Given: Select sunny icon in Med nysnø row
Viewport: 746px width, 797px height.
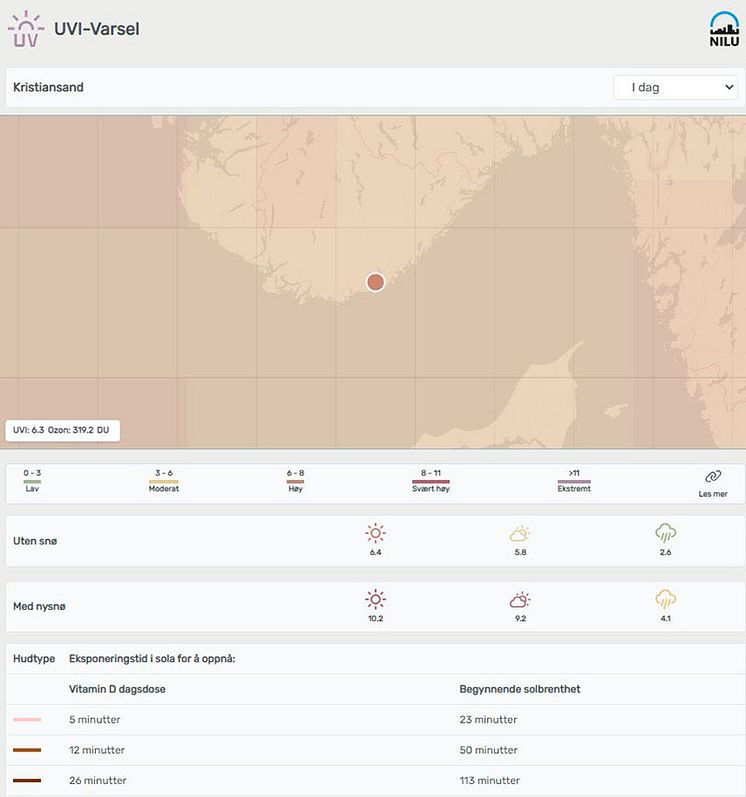Looking at the screenshot, I should [x=376, y=599].
